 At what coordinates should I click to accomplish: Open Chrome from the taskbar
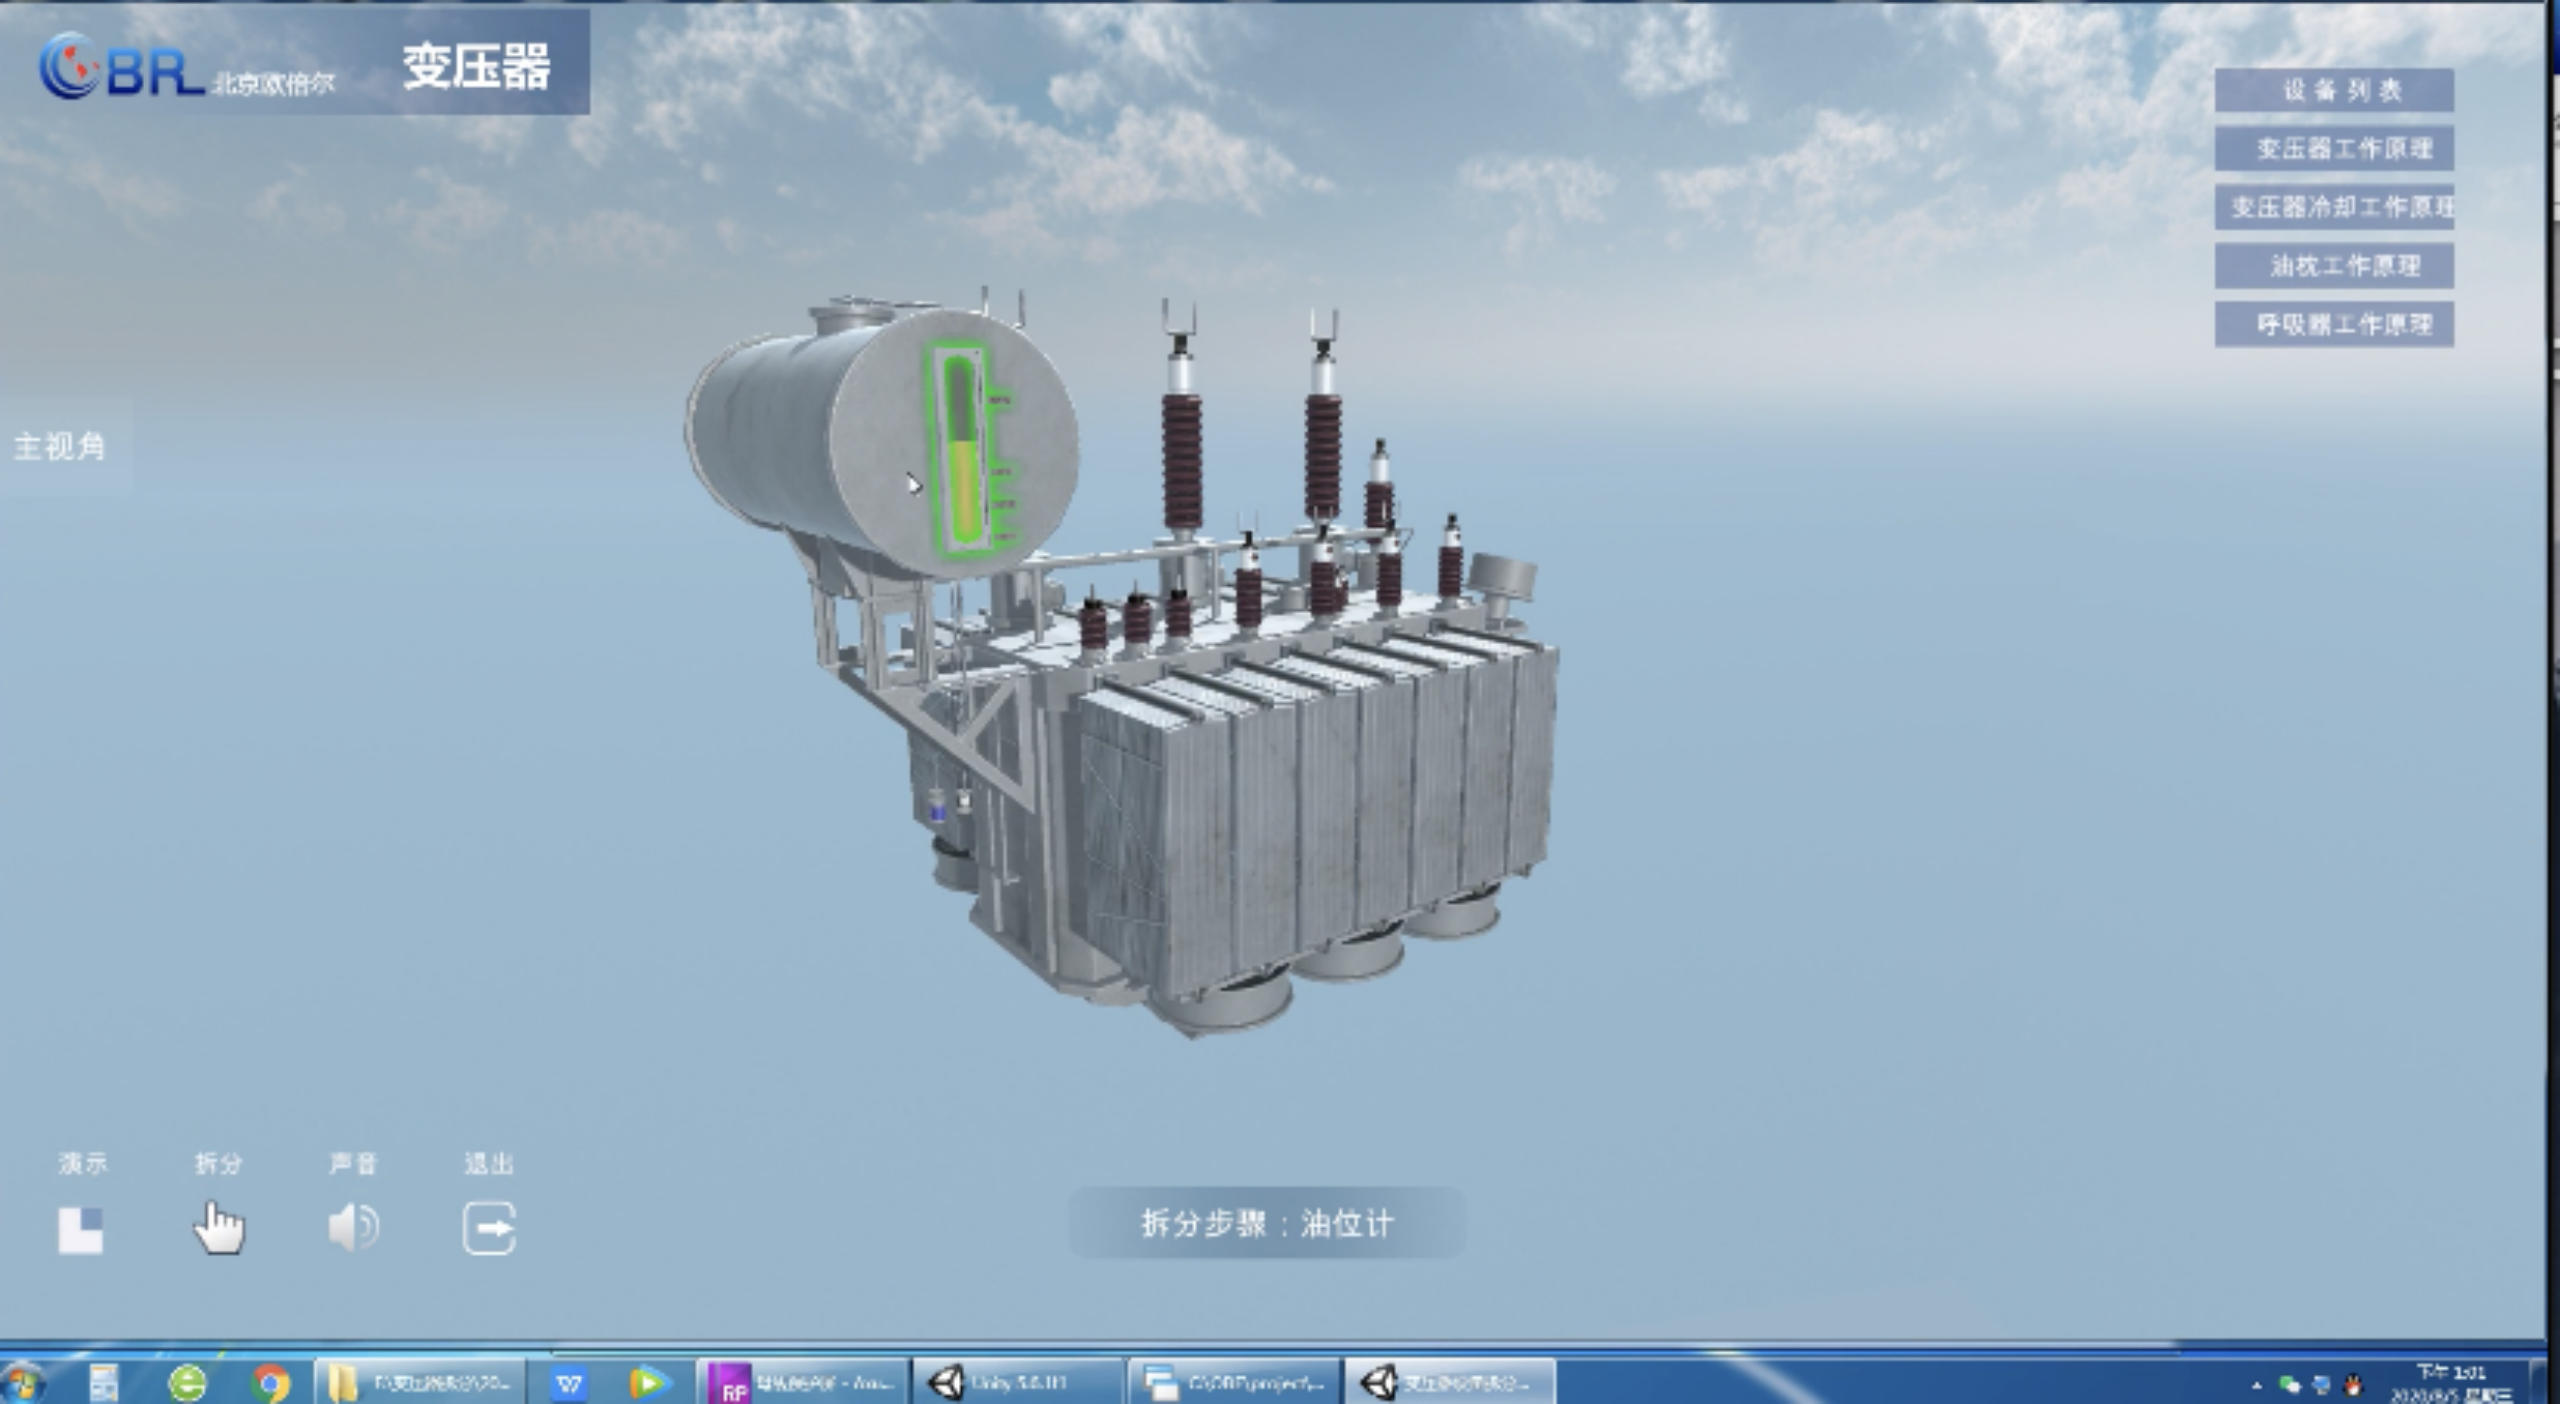[x=270, y=1384]
